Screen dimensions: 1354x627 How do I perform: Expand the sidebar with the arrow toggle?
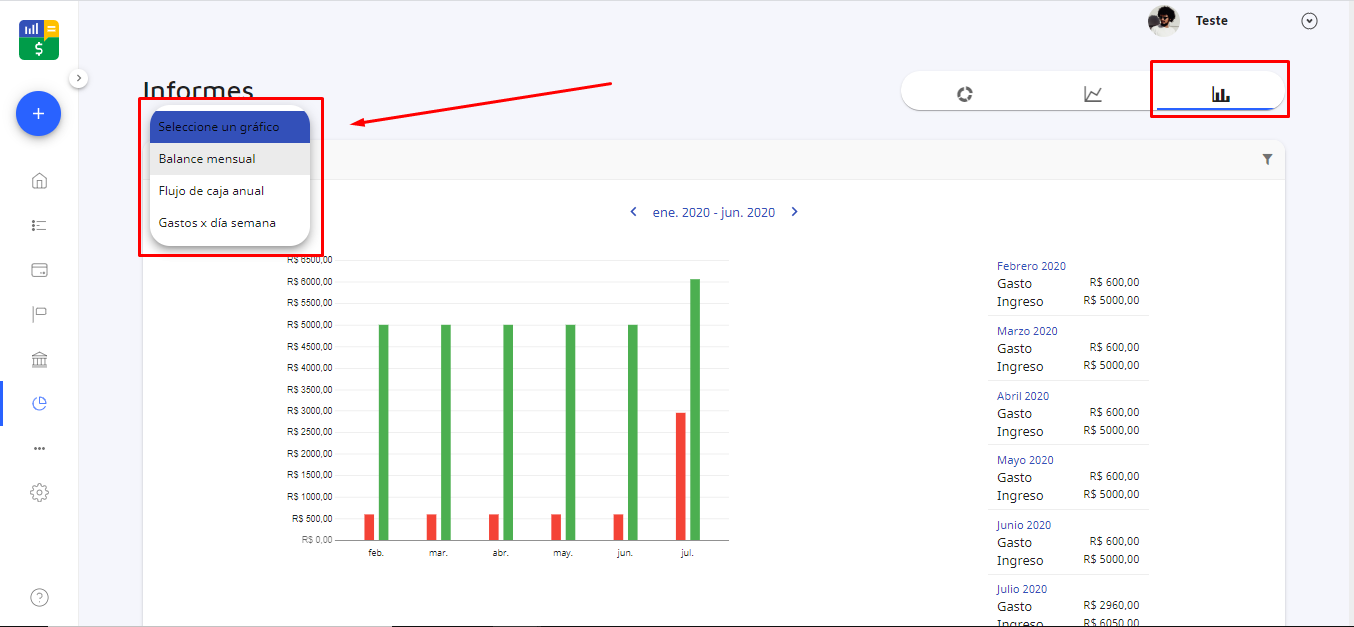79,78
